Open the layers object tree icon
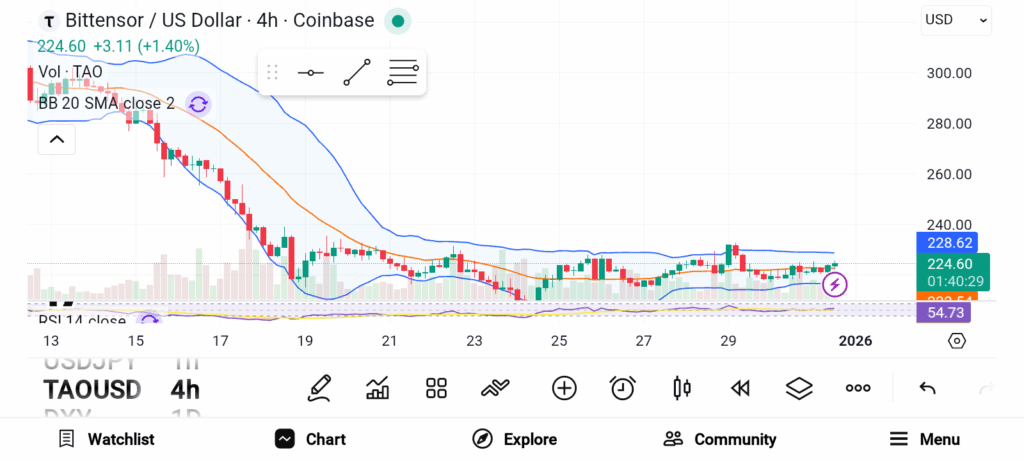 coord(799,388)
